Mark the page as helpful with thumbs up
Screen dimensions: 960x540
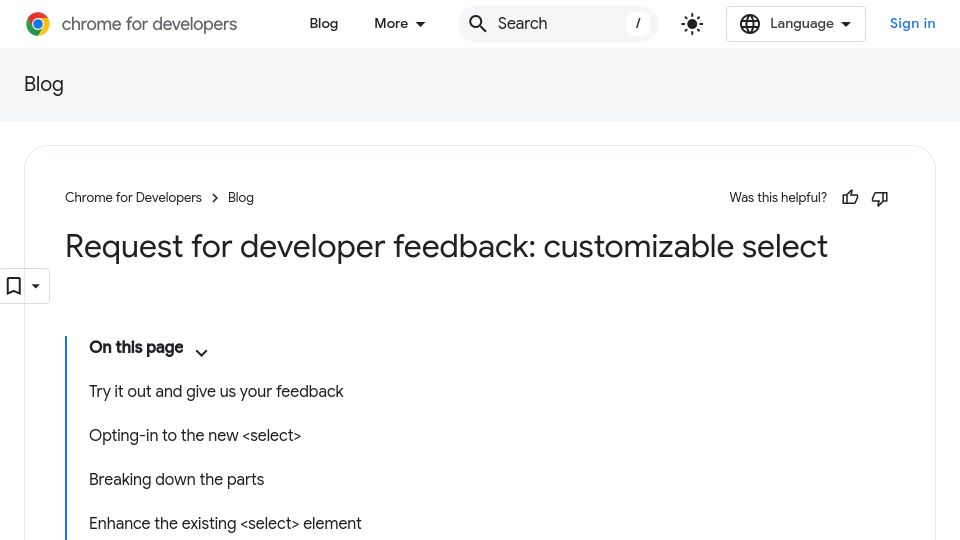click(x=850, y=198)
